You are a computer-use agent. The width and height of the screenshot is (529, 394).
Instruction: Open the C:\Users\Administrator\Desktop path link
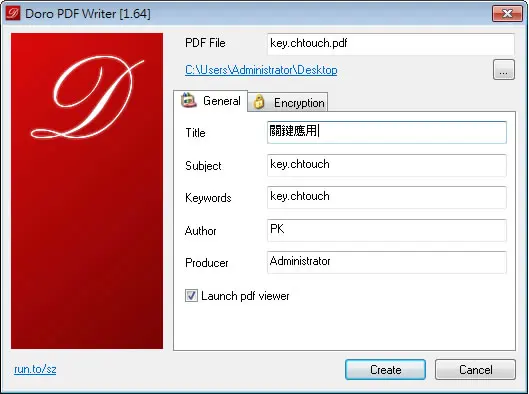coord(261,70)
